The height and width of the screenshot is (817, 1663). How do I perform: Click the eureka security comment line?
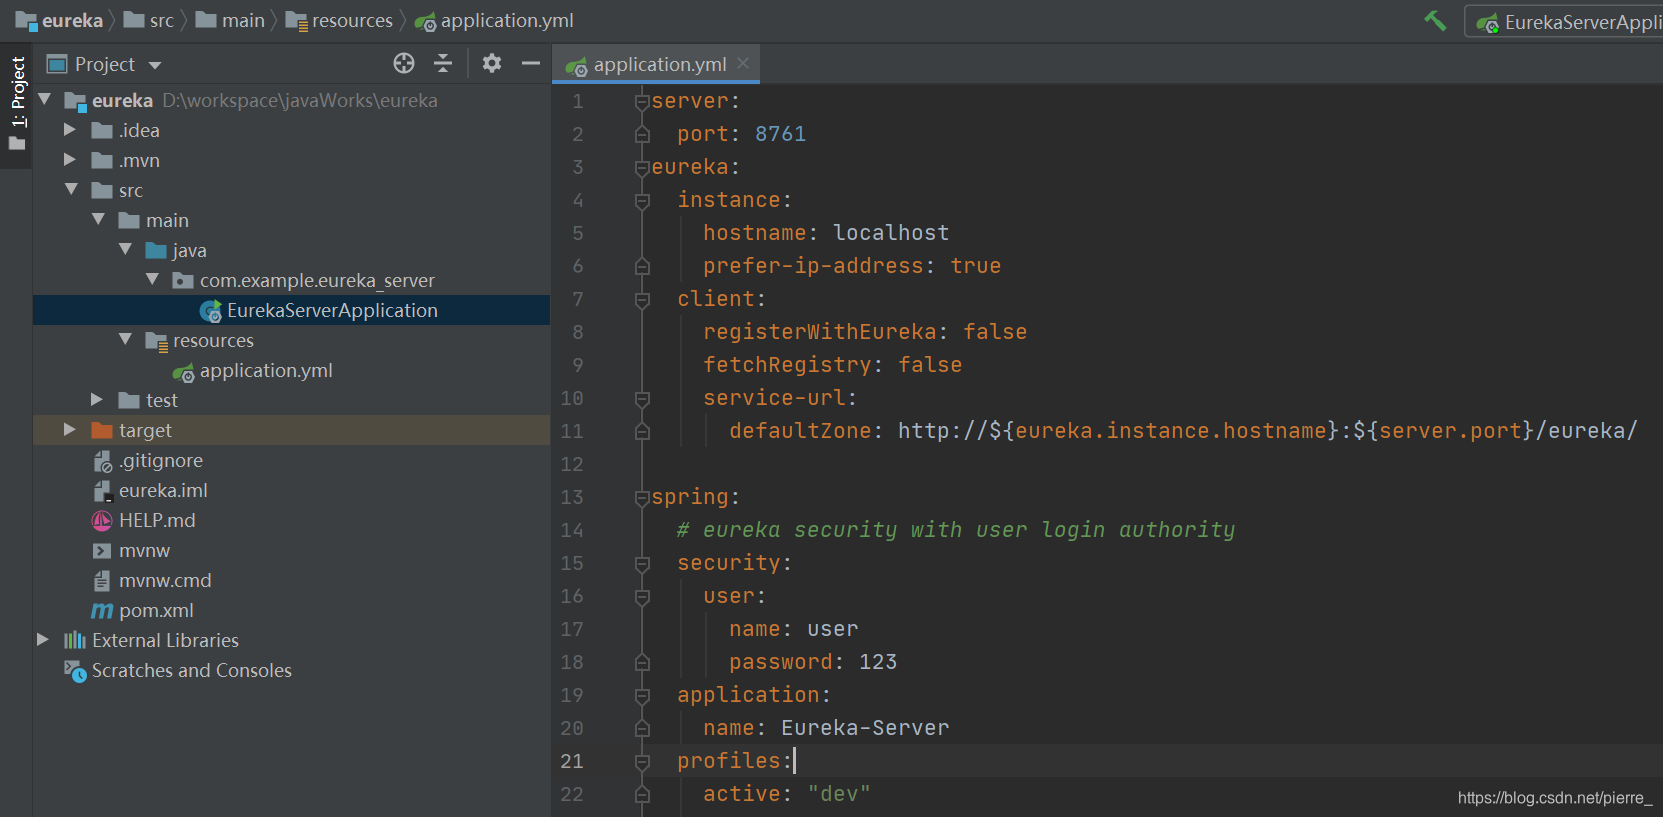pyautogui.click(x=956, y=530)
